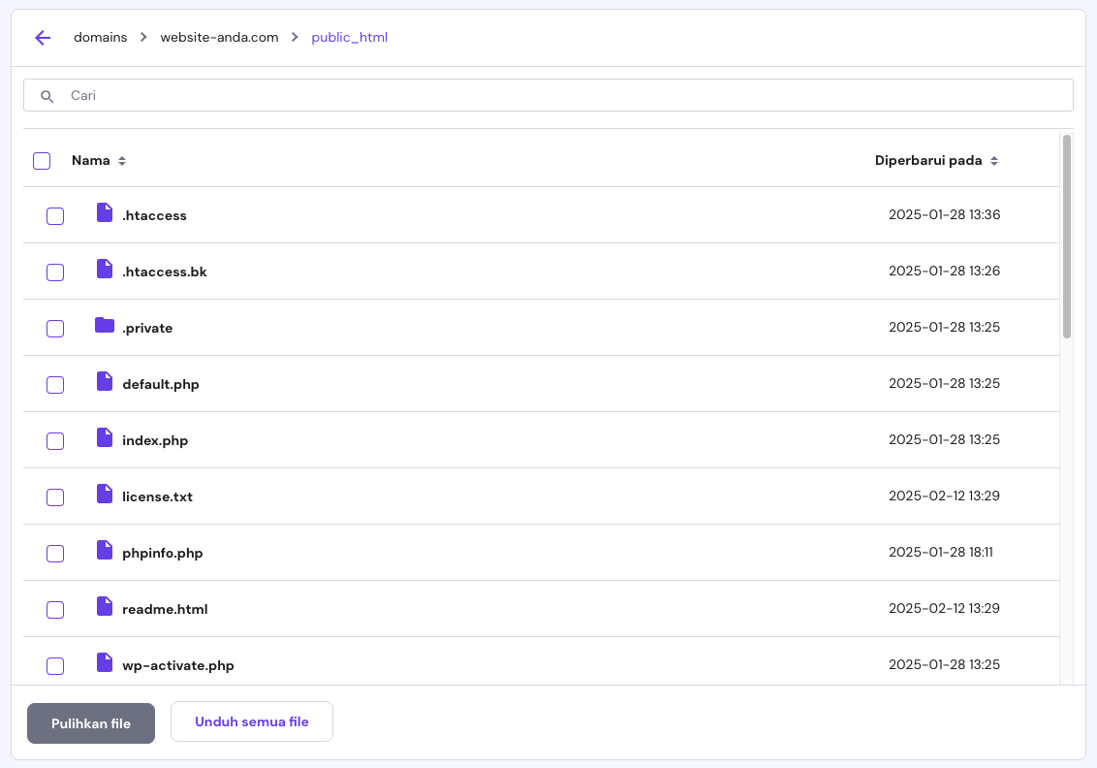
Task: Toggle the select-all checkbox in header
Action: point(41,160)
